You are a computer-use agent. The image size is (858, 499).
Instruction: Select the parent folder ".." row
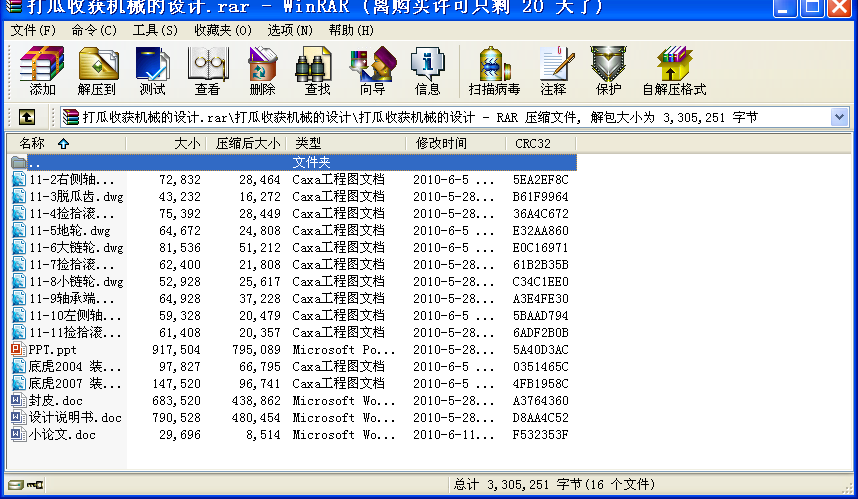(35, 162)
